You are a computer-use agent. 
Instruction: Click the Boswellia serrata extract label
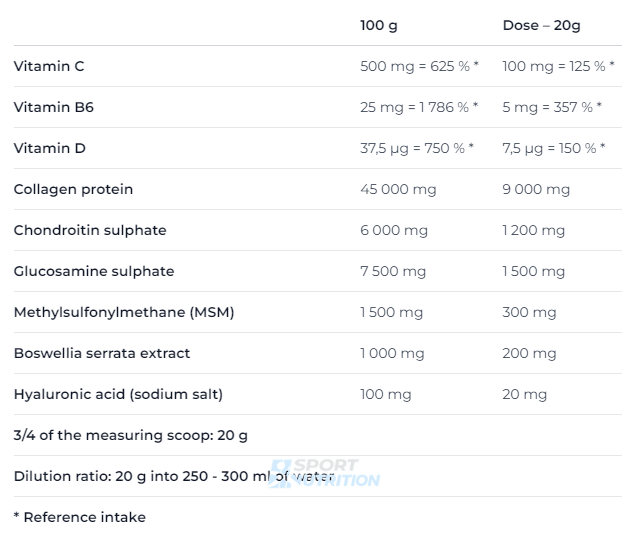102,353
